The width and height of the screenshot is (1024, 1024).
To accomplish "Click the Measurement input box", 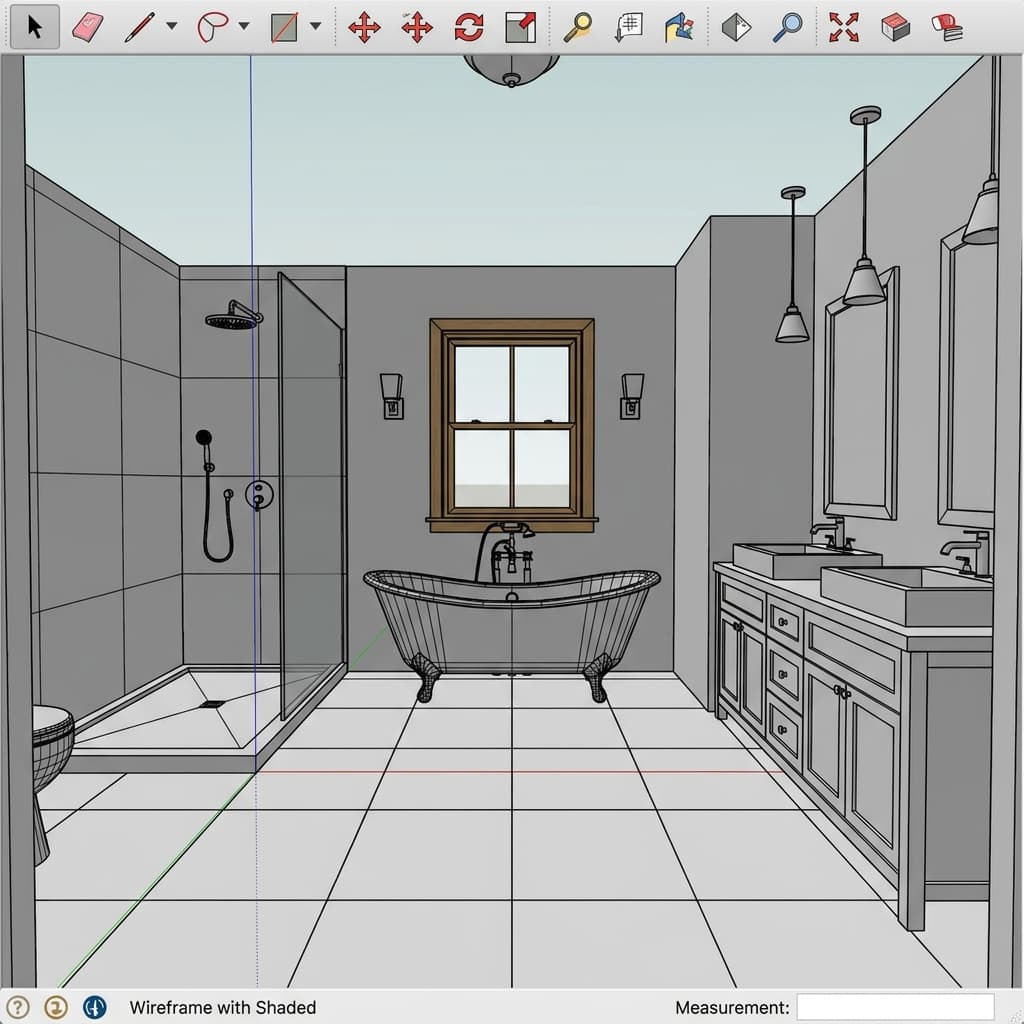I will (895, 1007).
